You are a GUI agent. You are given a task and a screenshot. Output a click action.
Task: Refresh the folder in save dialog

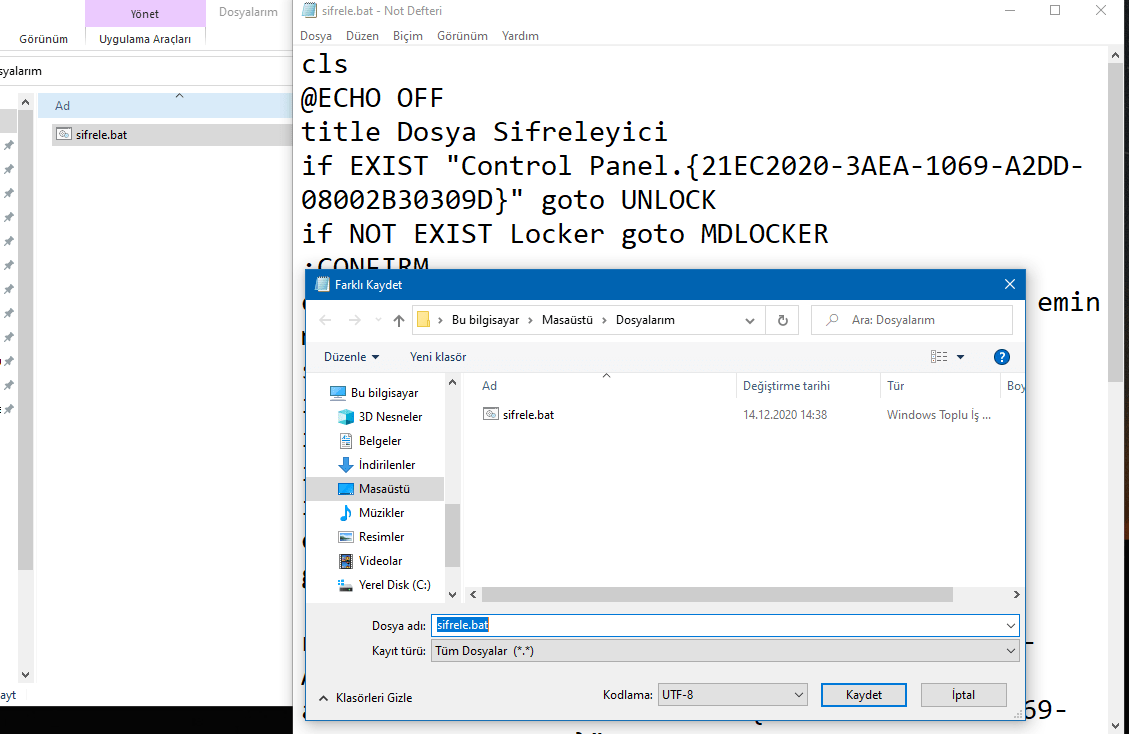[x=782, y=320]
